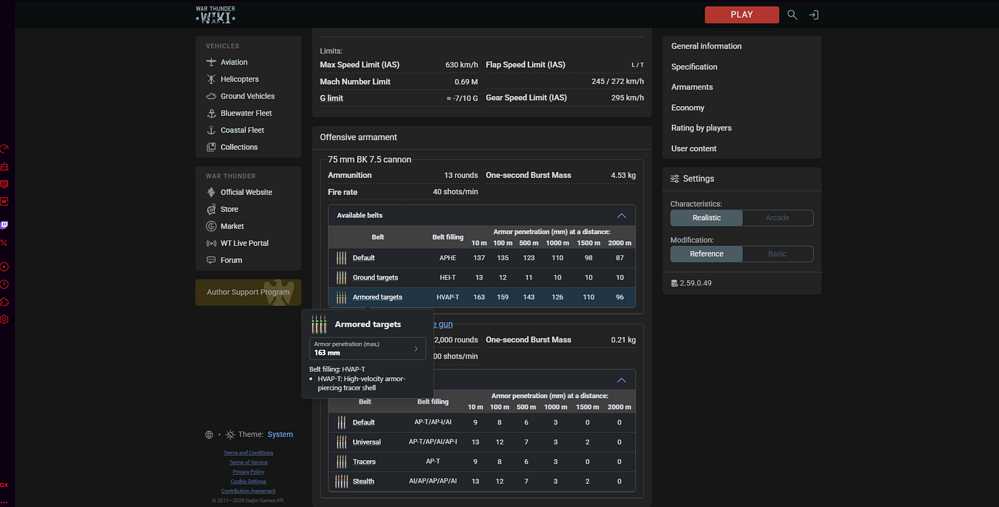
Task: Click the Store bag icon
Action: [x=211, y=209]
